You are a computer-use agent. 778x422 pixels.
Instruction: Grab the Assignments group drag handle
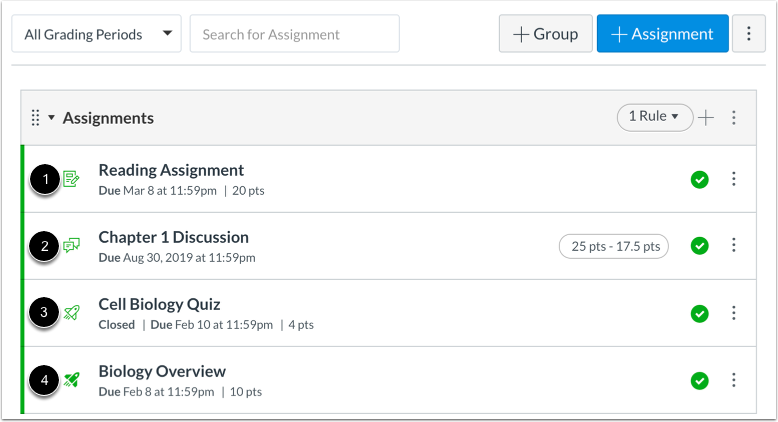35,118
